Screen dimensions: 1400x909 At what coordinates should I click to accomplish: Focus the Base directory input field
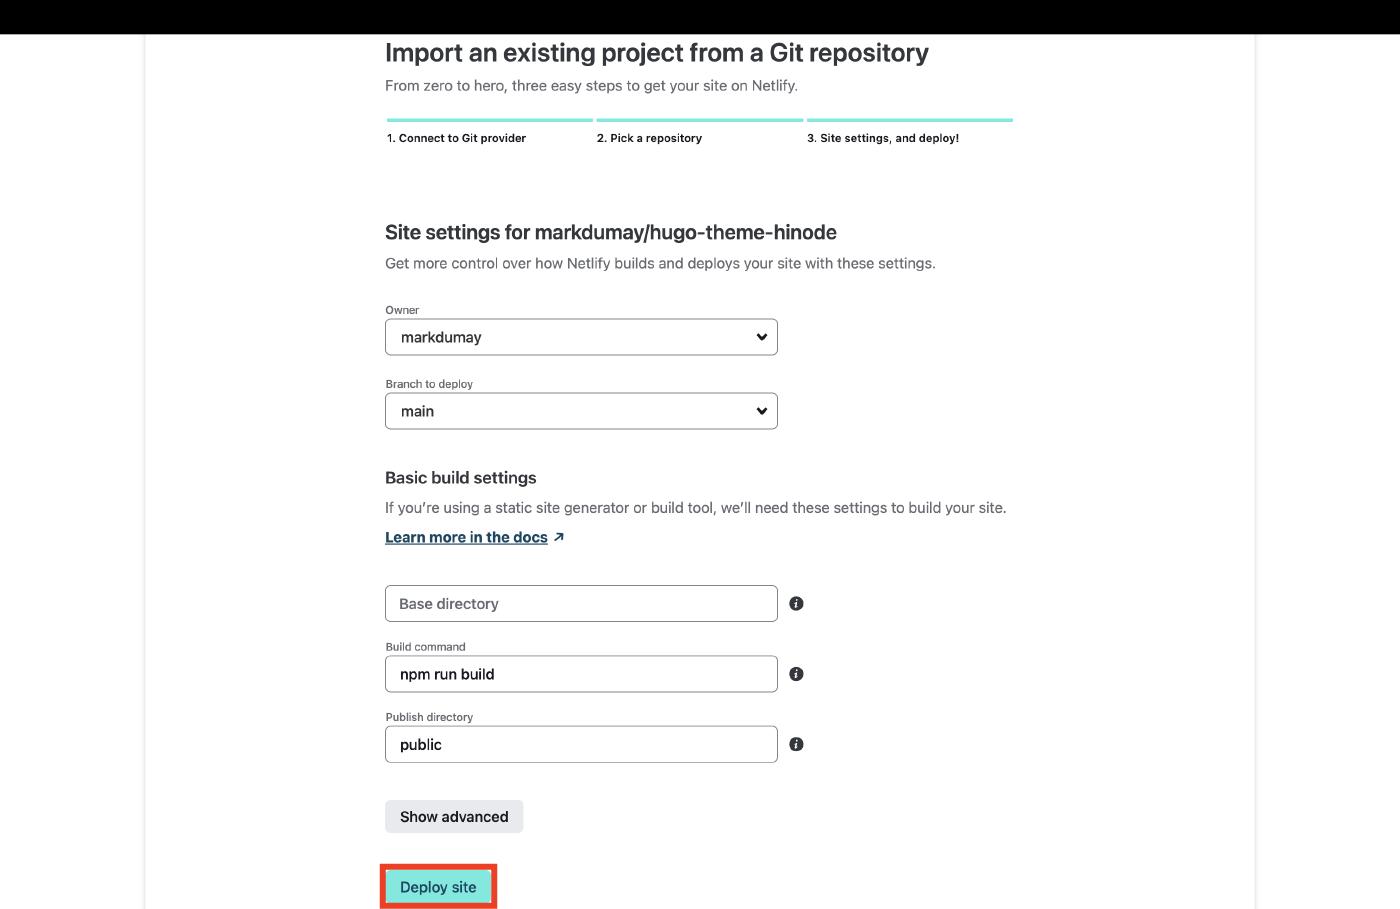pyautogui.click(x=581, y=604)
